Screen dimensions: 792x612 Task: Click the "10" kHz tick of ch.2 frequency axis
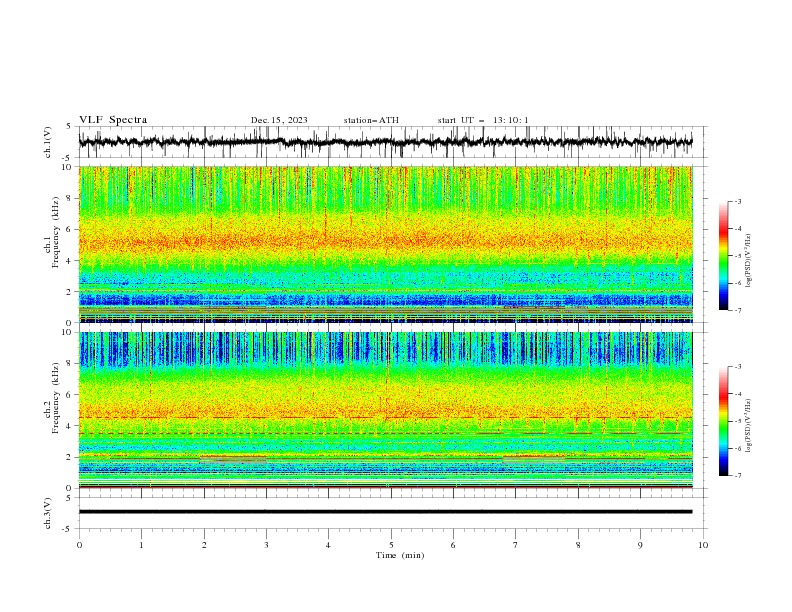pyautogui.click(x=68, y=332)
